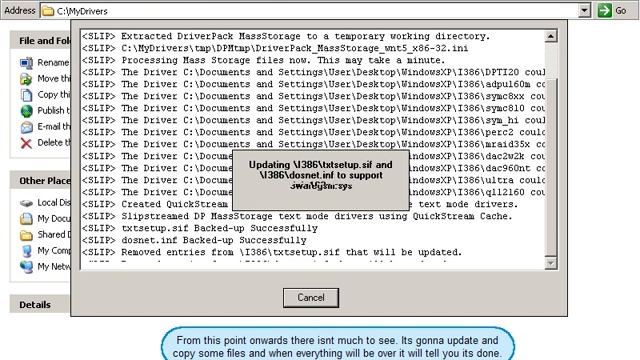Click 'Slipstreamed DP MassStorage text mode' line
The height and width of the screenshot is (360, 640).
(297, 216)
